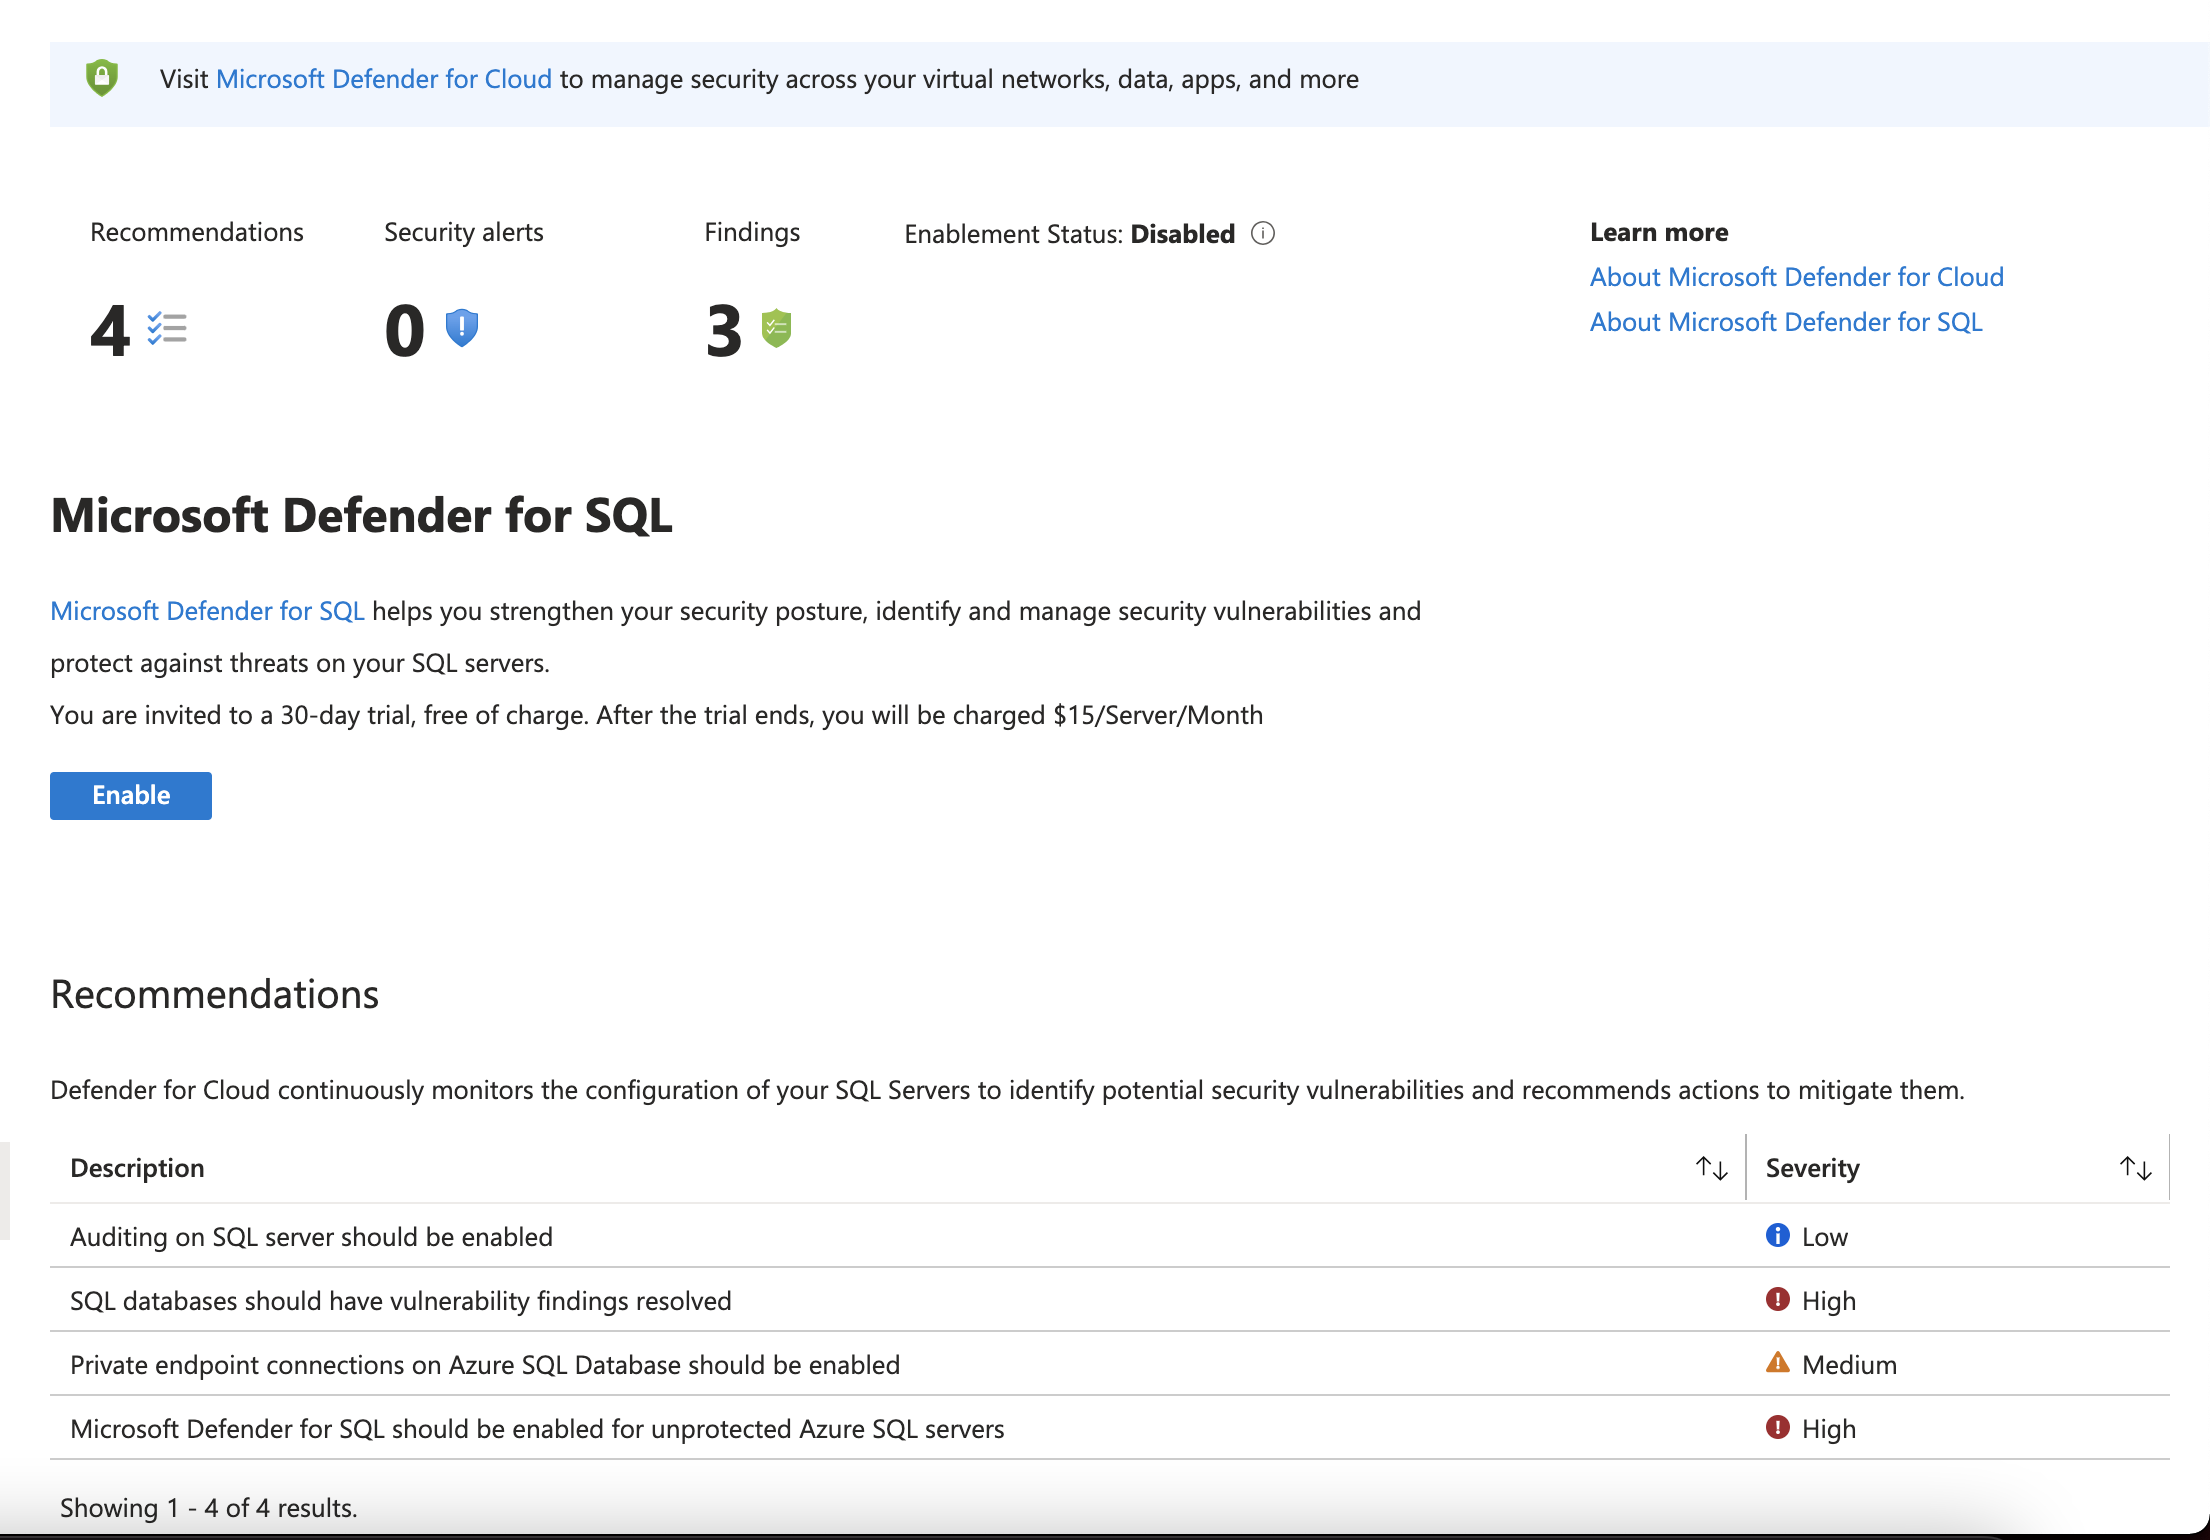This screenshot has width=2210, height=1540.
Task: Click the Recommendations checklist icon
Action: coord(167,328)
